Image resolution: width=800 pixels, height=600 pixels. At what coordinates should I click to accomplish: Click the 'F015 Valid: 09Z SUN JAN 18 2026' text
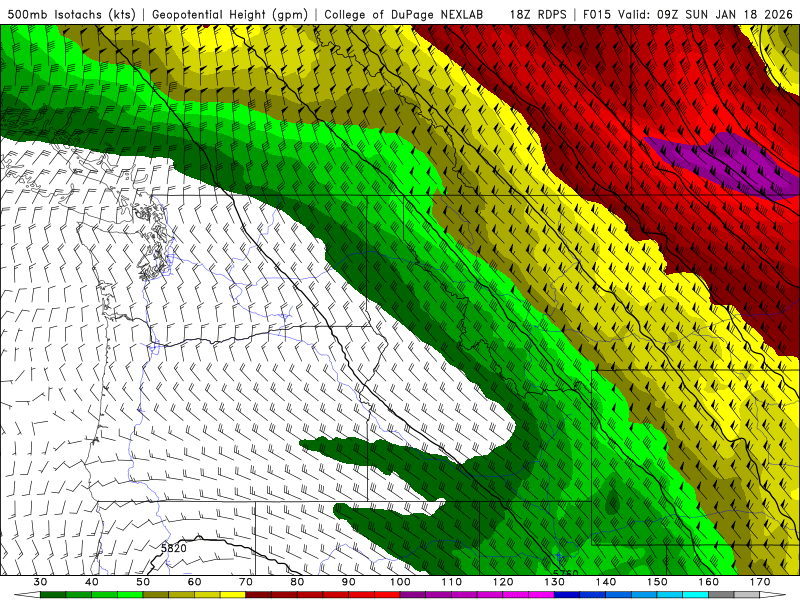click(688, 14)
